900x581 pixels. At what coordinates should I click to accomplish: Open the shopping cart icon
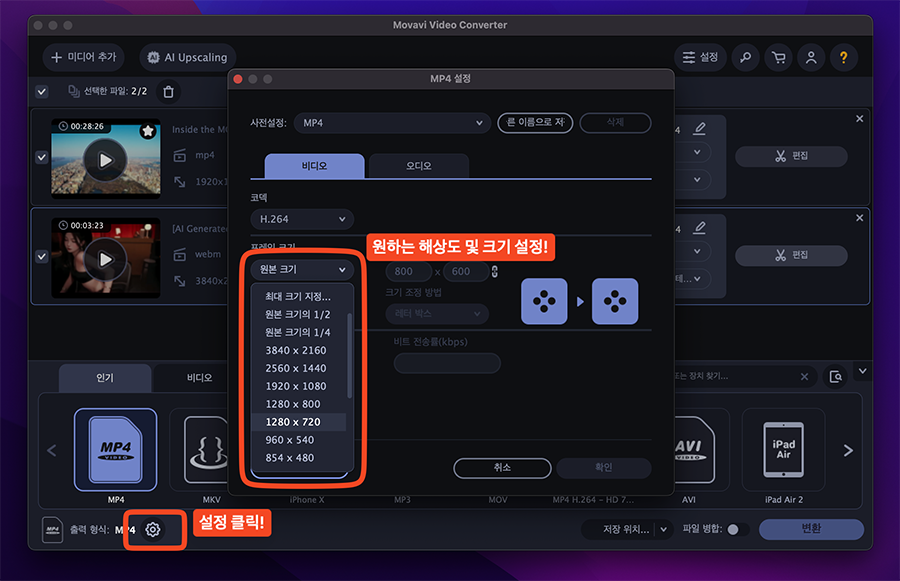coord(778,57)
